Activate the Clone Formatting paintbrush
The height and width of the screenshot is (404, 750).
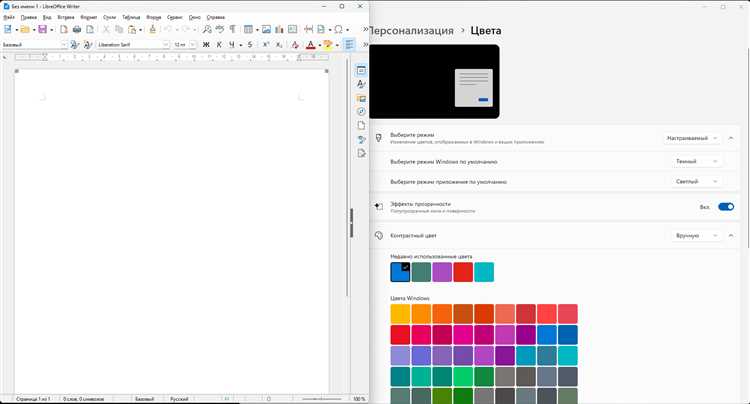(153, 30)
